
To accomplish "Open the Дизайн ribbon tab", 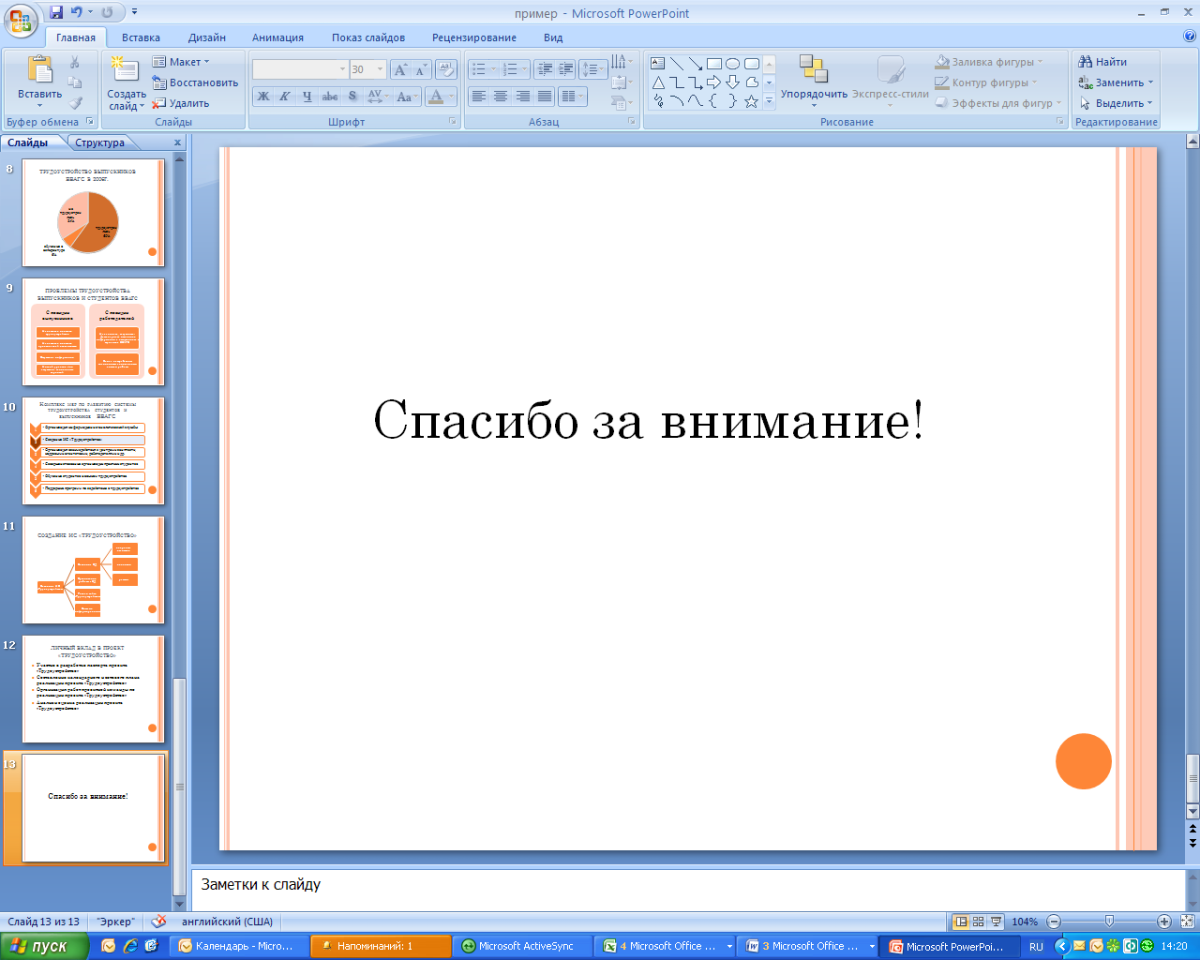I will pyautogui.click(x=206, y=38).
